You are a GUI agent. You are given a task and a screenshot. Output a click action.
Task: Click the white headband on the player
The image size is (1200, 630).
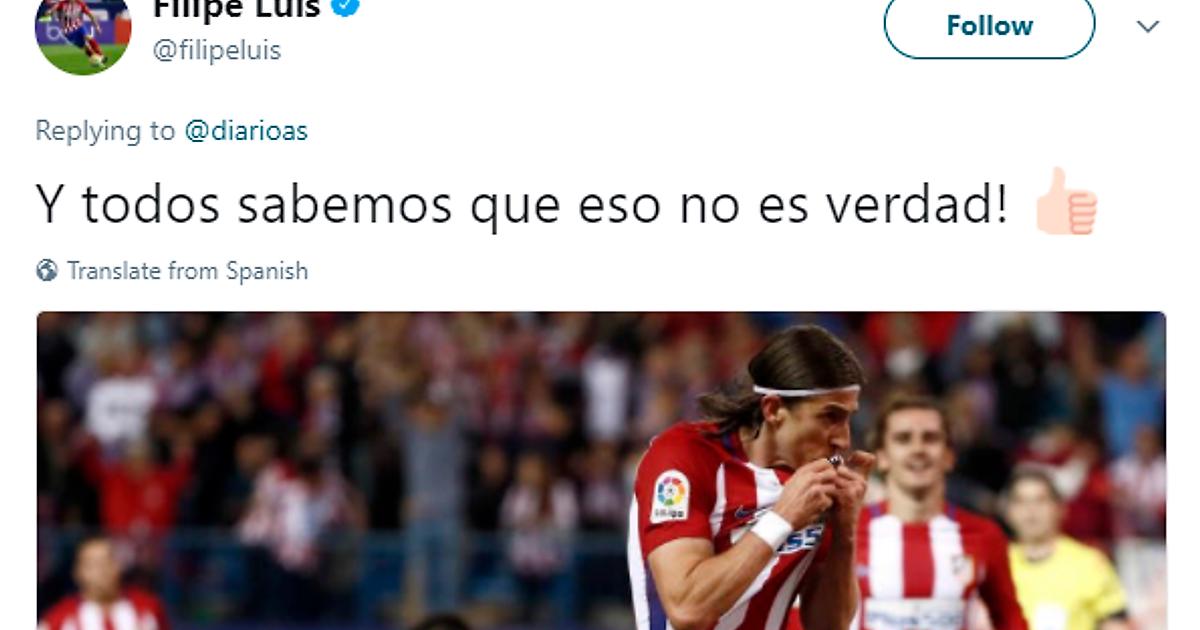tap(806, 390)
